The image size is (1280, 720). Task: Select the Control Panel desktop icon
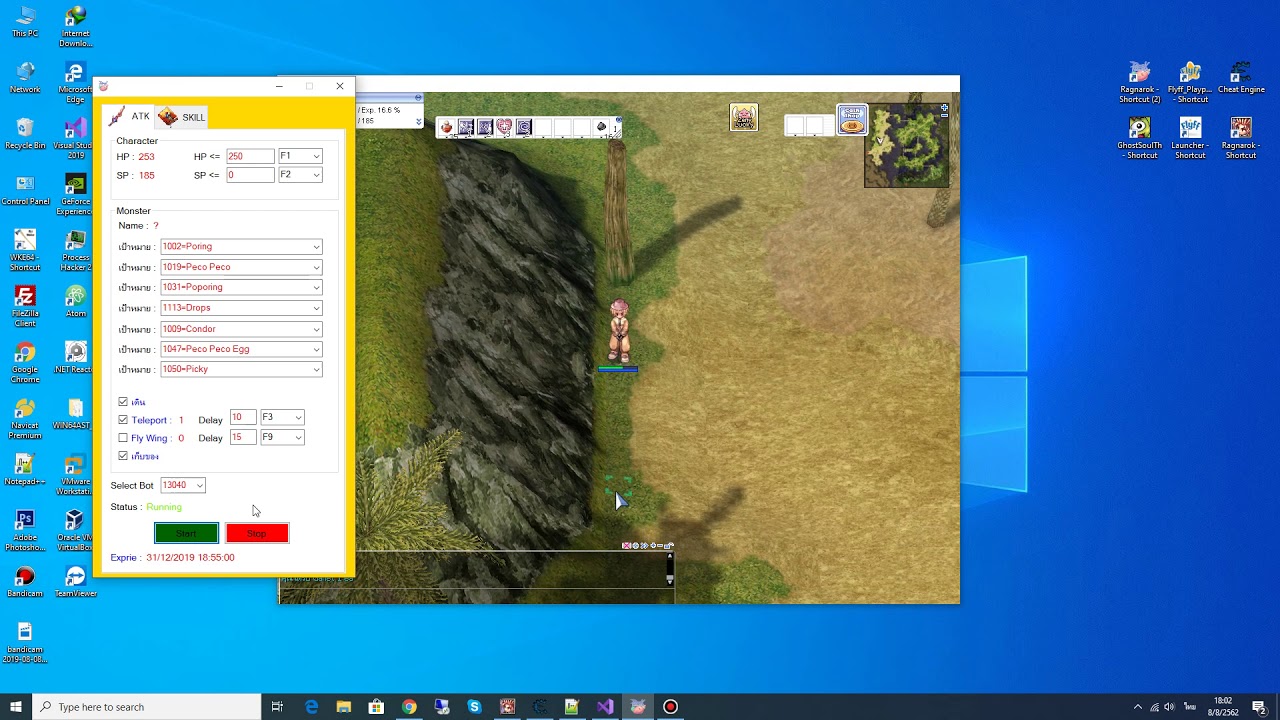[25, 190]
